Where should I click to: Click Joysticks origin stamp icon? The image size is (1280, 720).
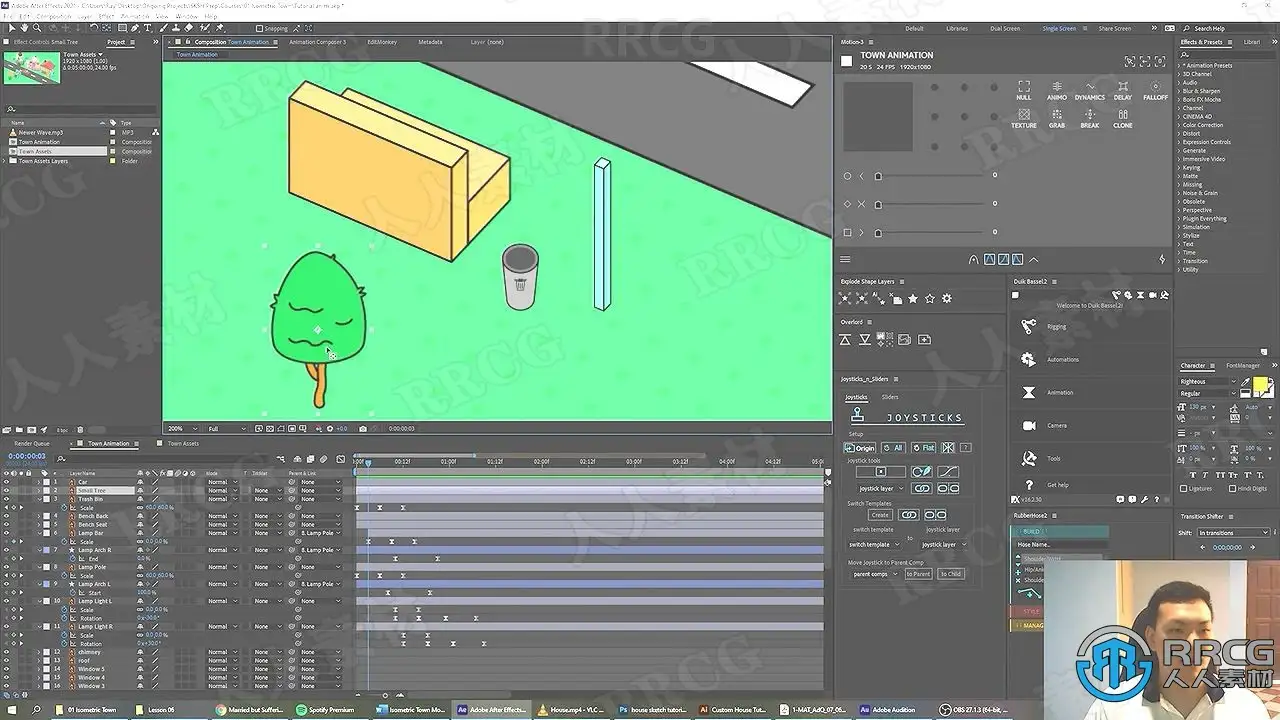click(856, 412)
